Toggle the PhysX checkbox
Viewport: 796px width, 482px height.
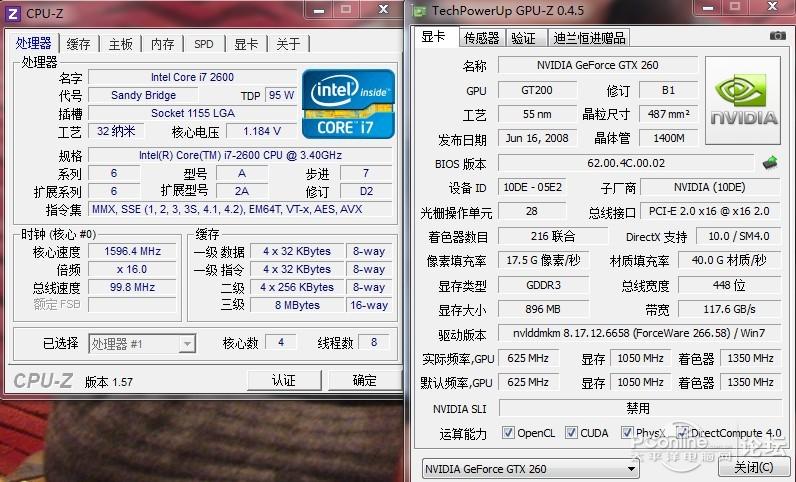click(x=627, y=432)
